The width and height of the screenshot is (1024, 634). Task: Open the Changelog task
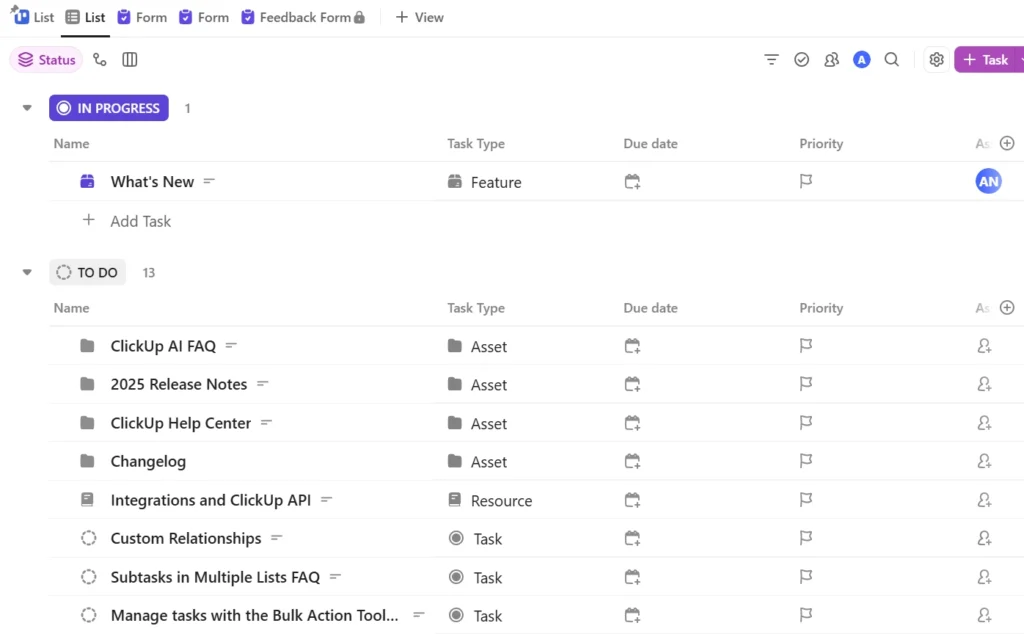click(148, 461)
